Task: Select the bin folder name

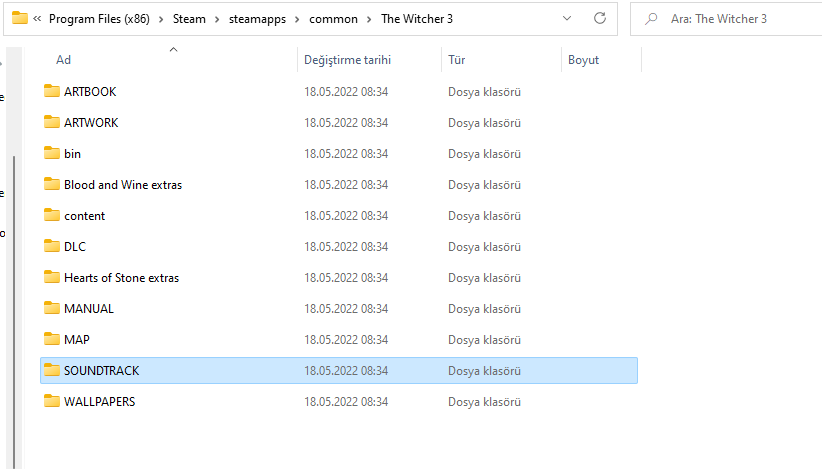Action: pos(72,154)
